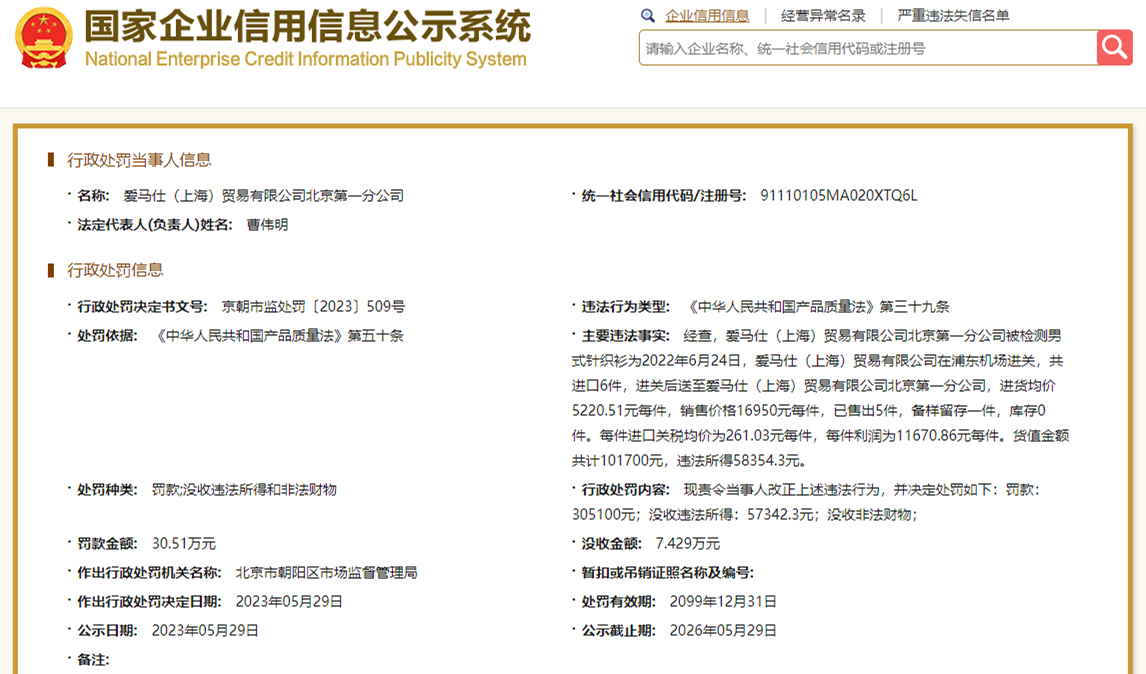Focus the enterprise name search input field

868,48
